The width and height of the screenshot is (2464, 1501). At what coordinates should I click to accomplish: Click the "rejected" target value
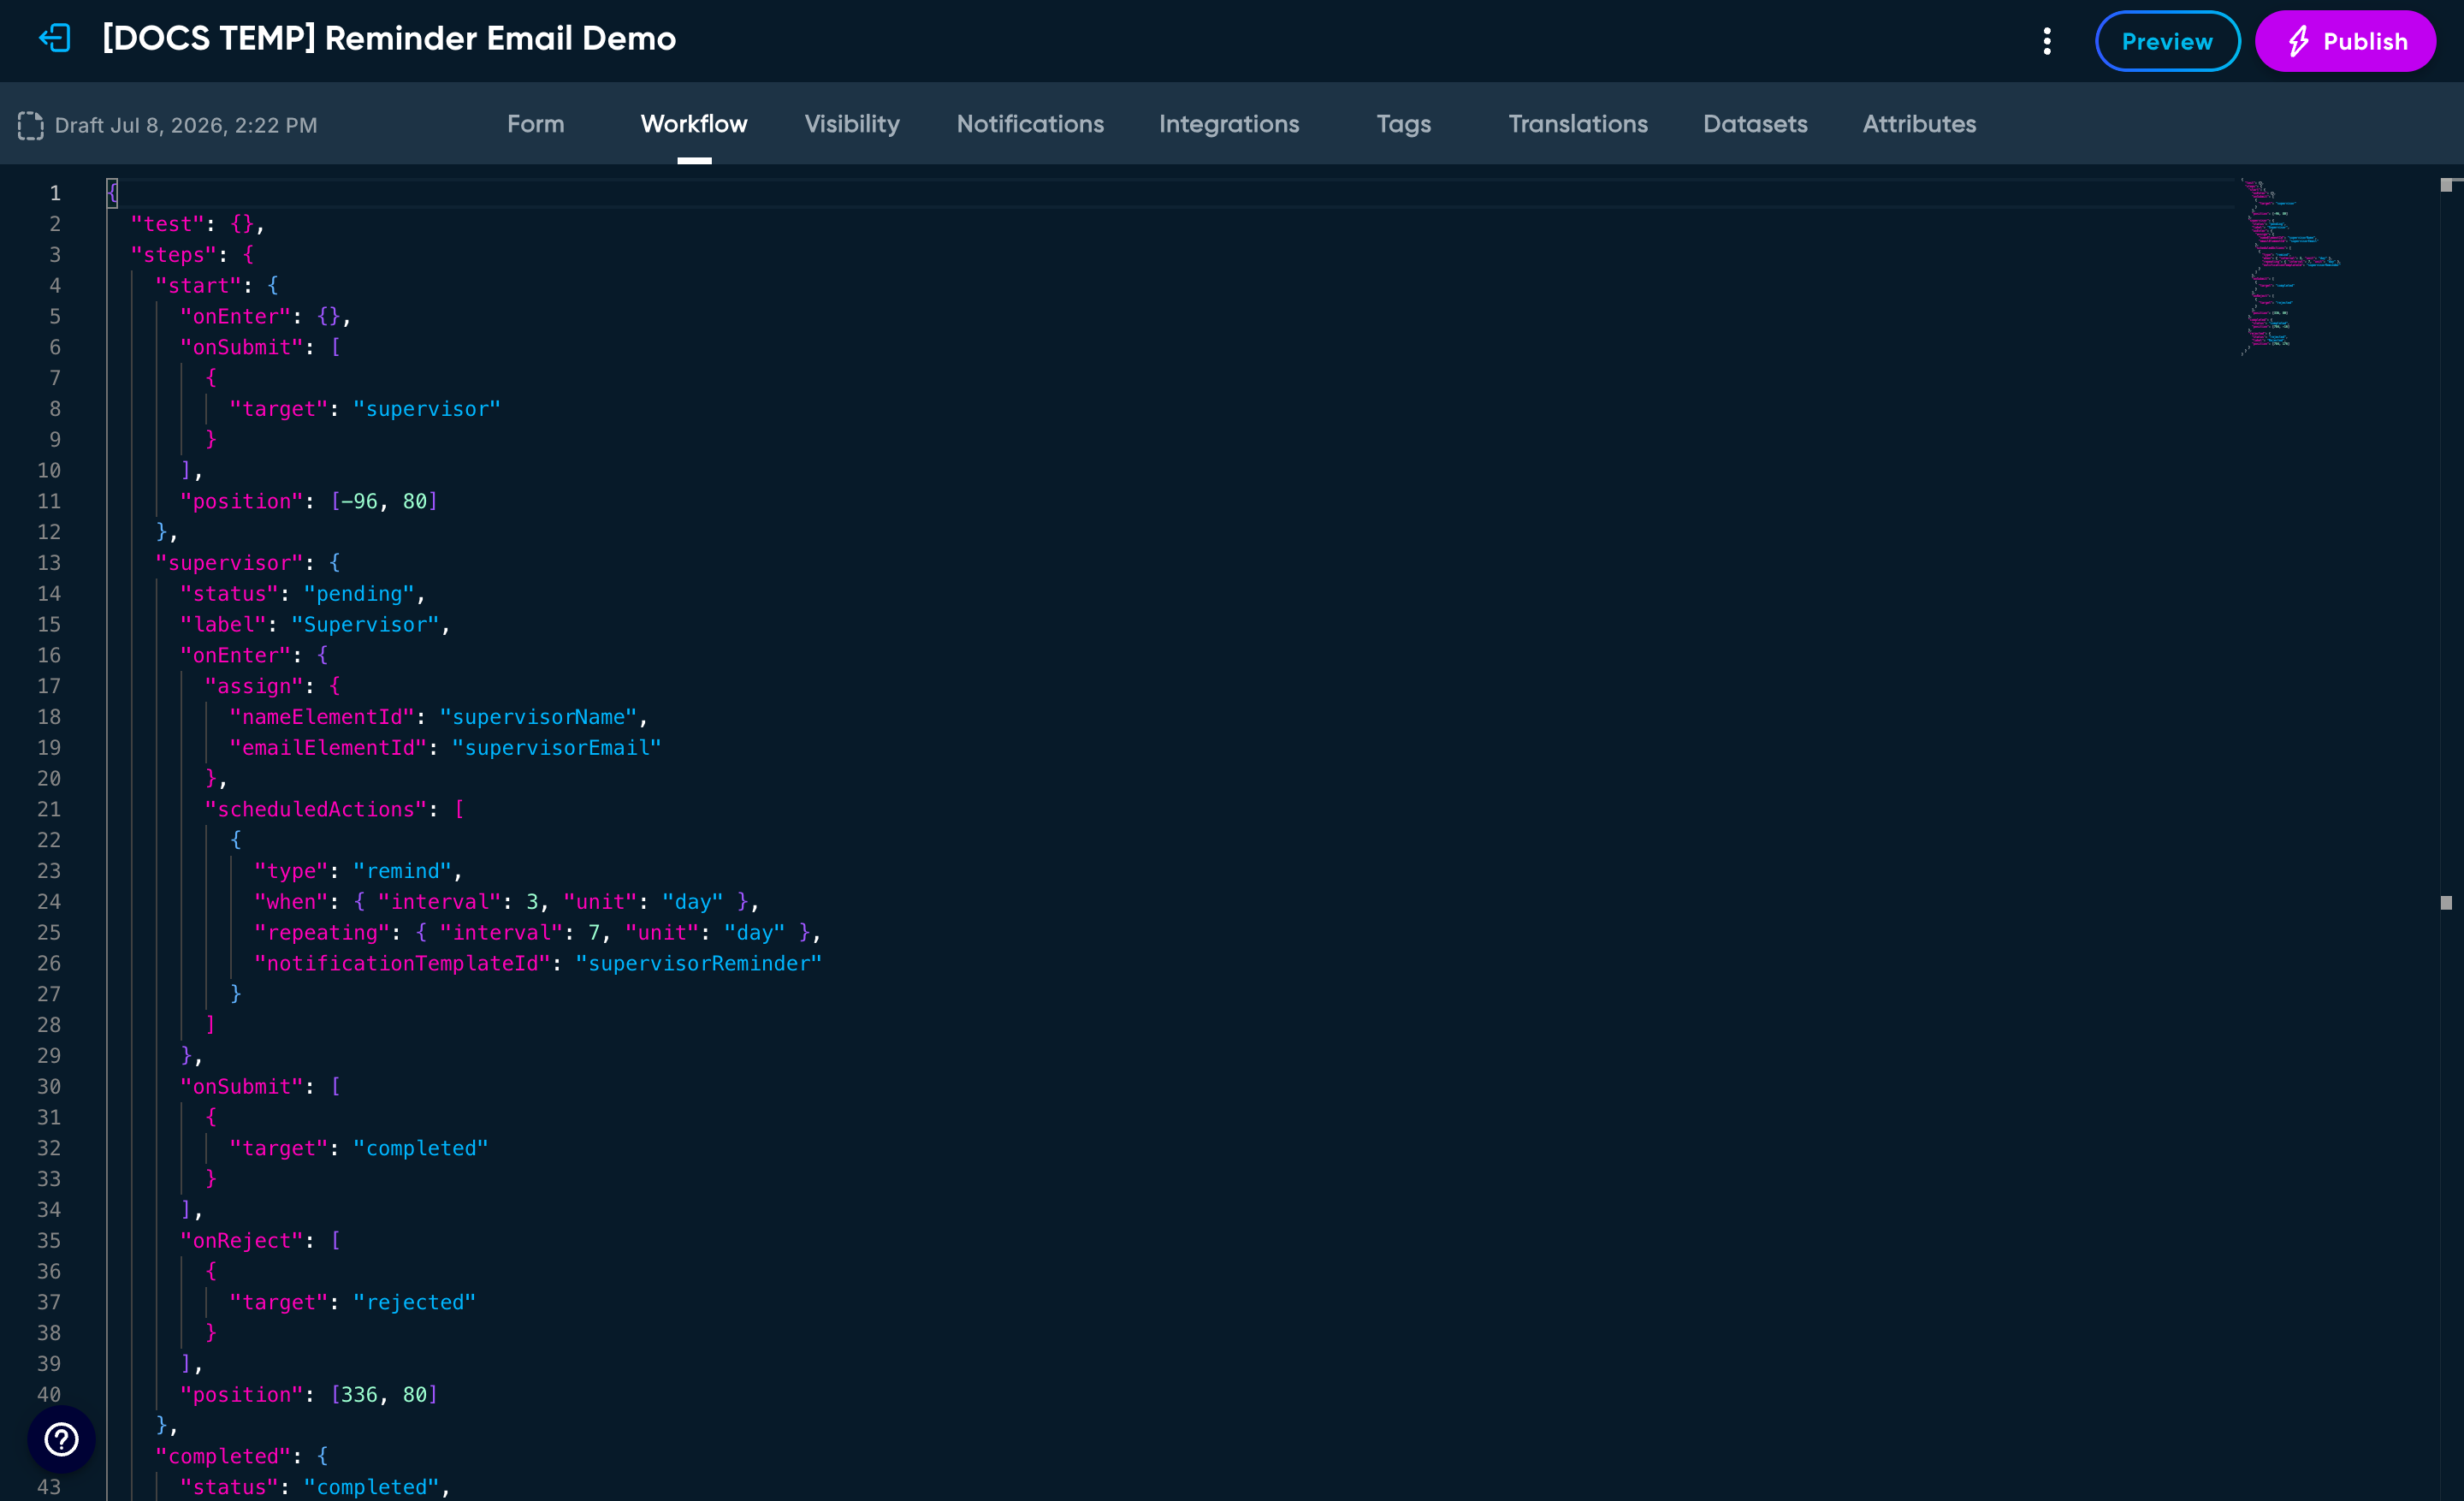pos(414,1302)
